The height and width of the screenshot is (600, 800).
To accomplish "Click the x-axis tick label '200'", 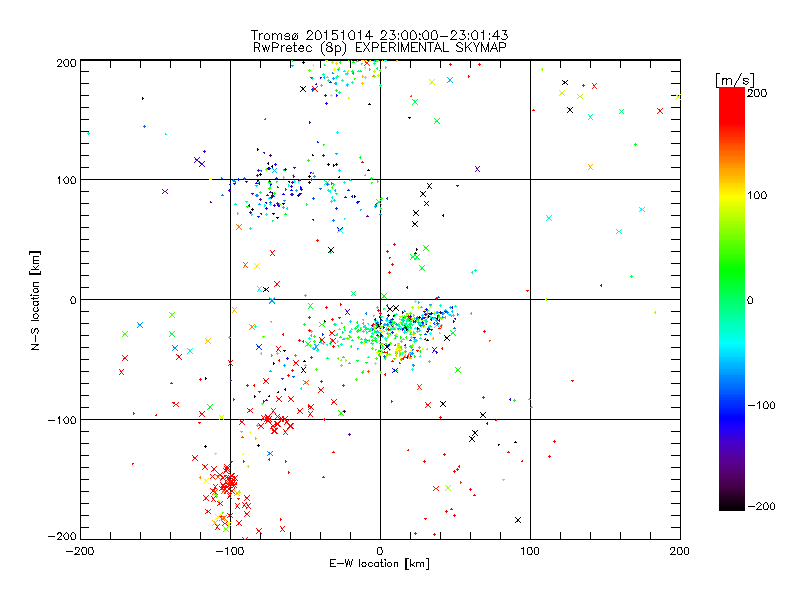I will (680, 551).
